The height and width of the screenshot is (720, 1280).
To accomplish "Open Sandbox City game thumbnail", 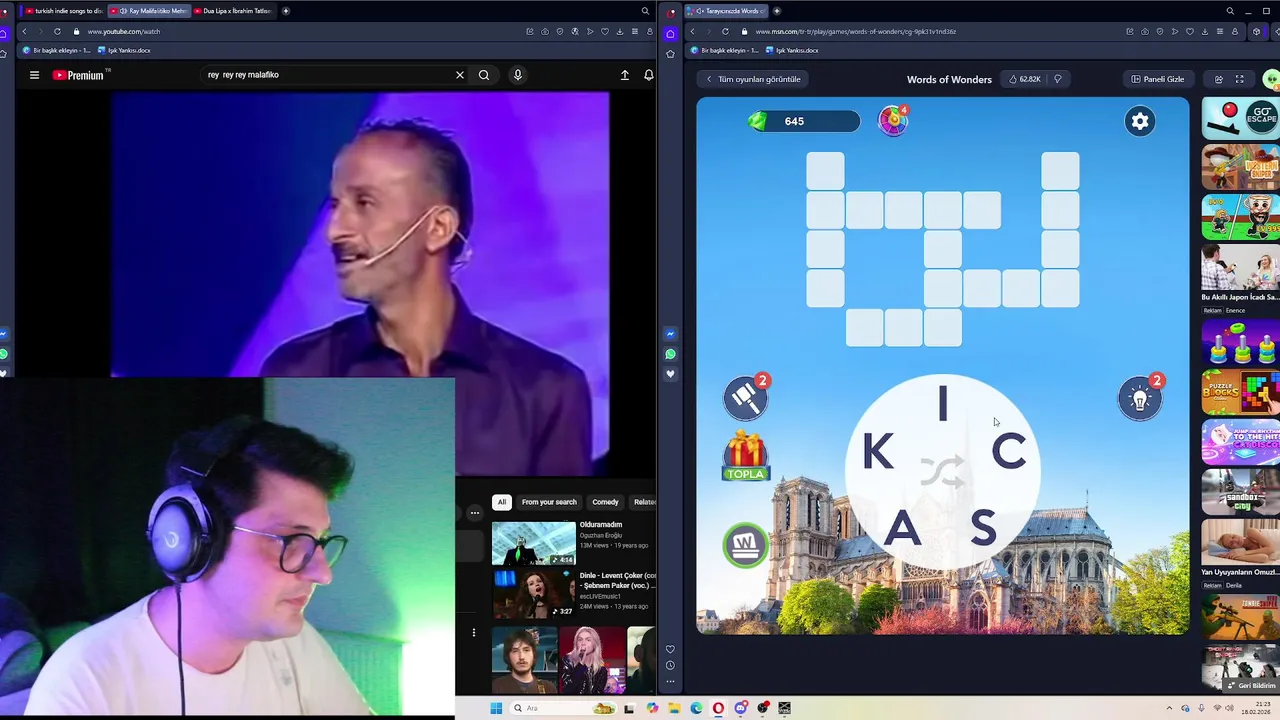I will click(x=1240, y=491).
